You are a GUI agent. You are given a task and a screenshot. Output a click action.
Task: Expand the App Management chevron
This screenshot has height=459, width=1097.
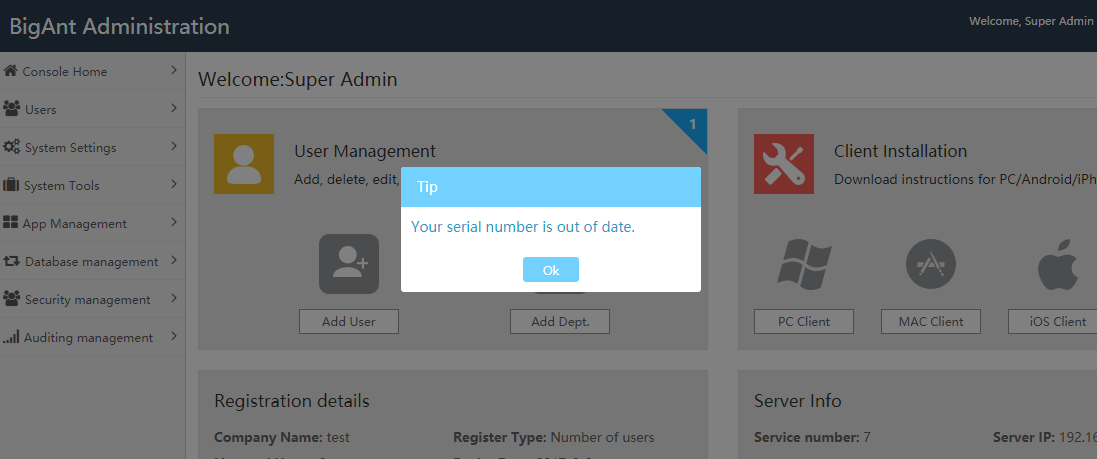pos(174,223)
